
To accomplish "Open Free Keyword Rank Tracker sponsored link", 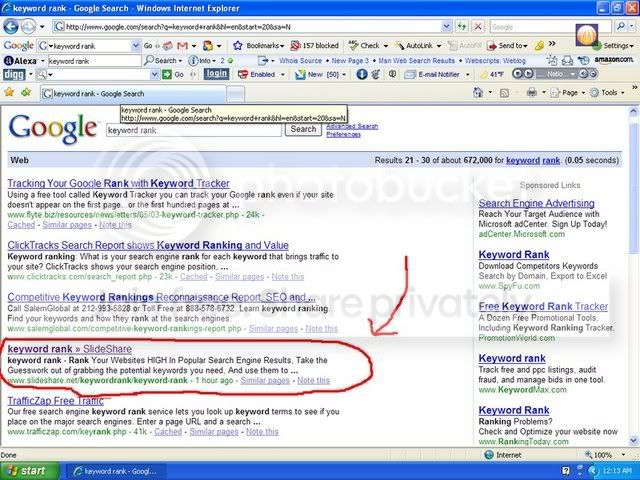I will coord(543,307).
